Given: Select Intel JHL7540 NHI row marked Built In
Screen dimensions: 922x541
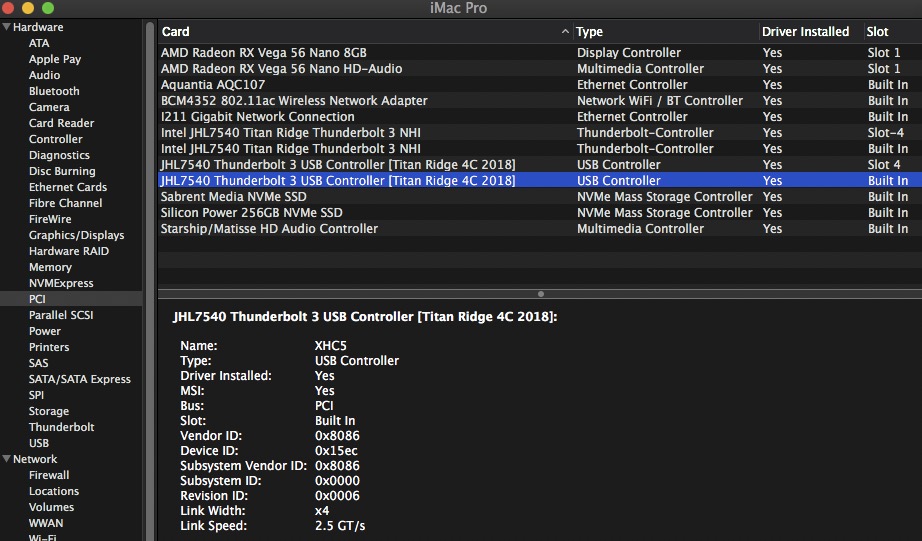Looking at the screenshot, I should [x=540, y=148].
